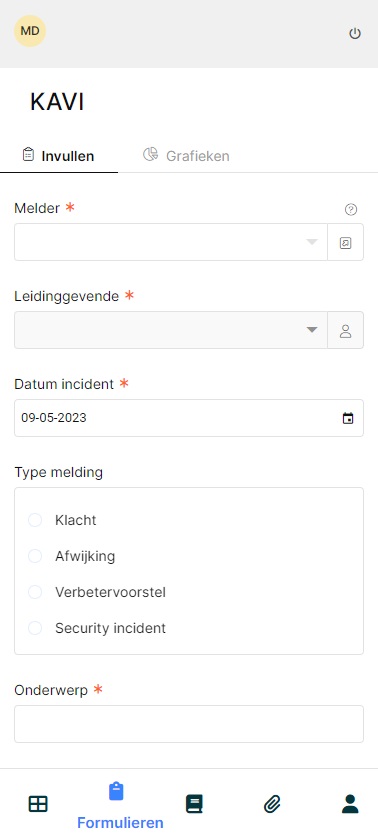The width and height of the screenshot is (378, 839).
Task: Expand the Leidinggevende dropdown arrow
Action: tap(312, 330)
